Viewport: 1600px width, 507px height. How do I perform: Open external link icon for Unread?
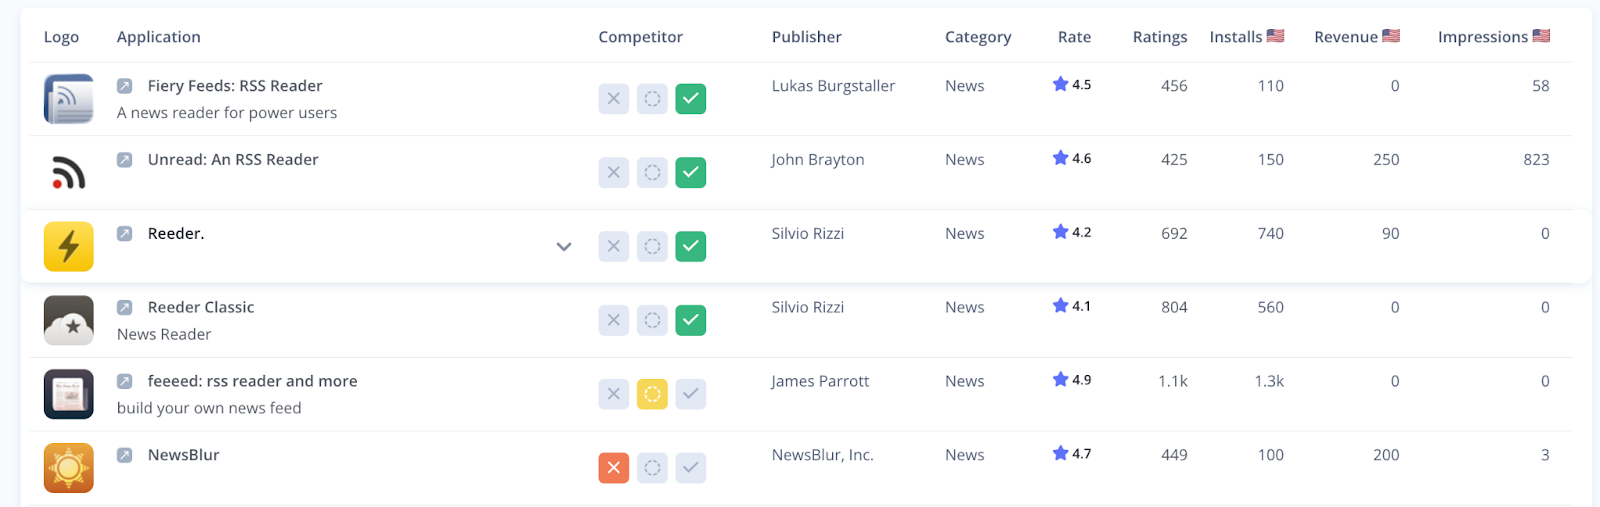pos(125,160)
